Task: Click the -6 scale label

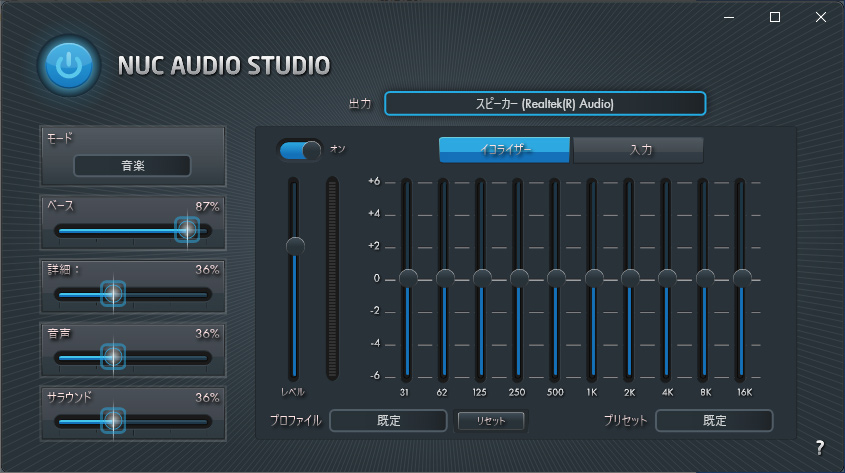Action: point(375,375)
